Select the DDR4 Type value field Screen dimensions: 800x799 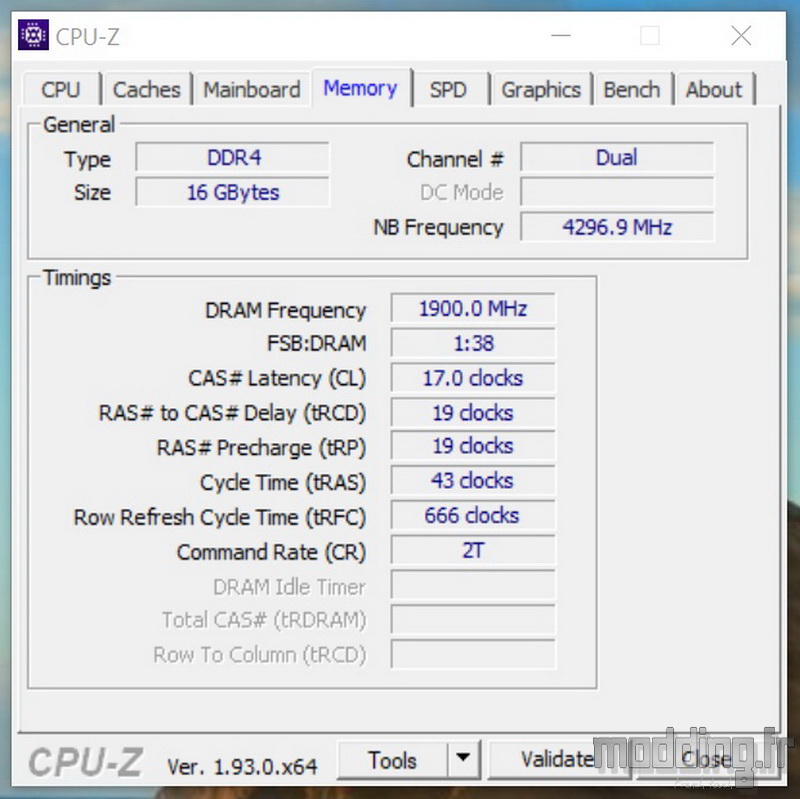pyautogui.click(x=233, y=157)
